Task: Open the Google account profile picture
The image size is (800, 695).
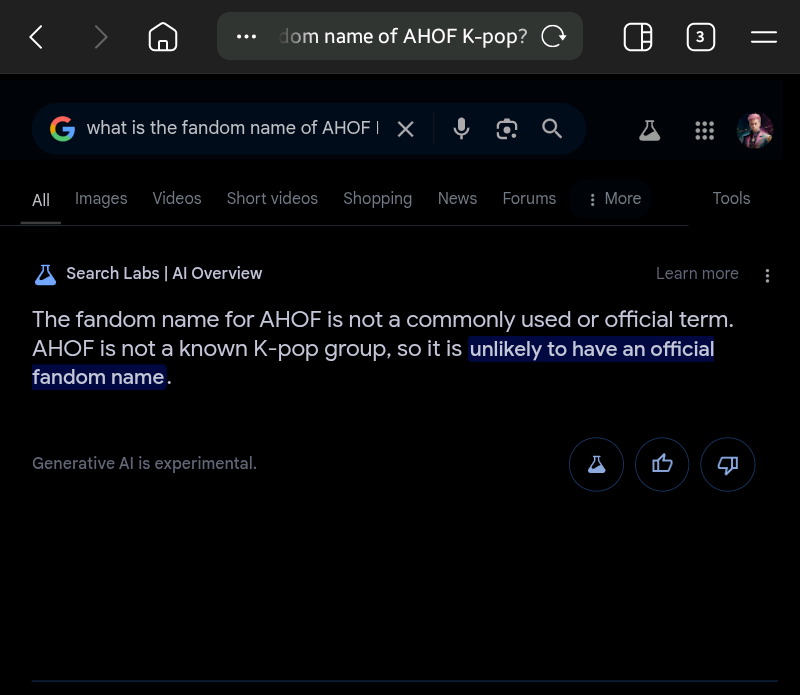Action: pos(755,130)
